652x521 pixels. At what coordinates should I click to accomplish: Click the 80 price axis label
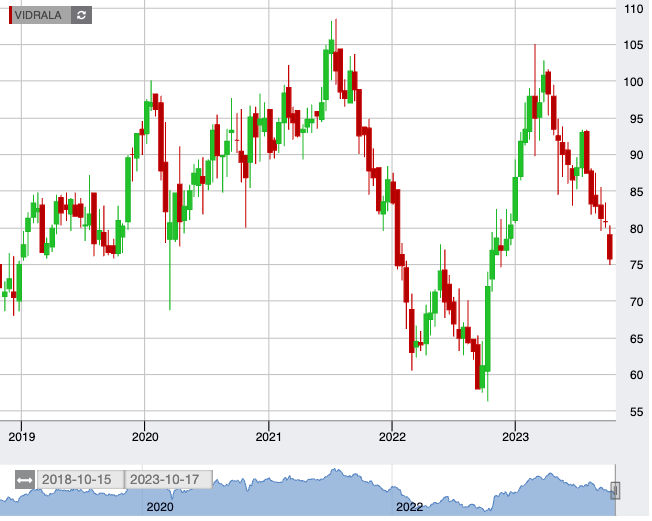[637, 229]
